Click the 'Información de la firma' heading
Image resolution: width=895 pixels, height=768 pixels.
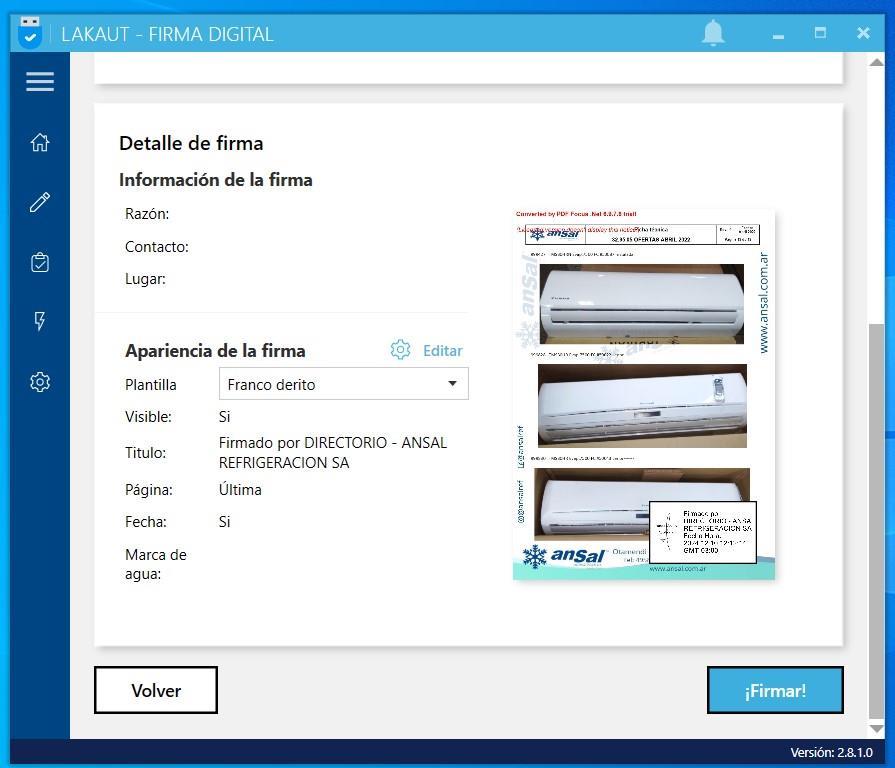216,180
